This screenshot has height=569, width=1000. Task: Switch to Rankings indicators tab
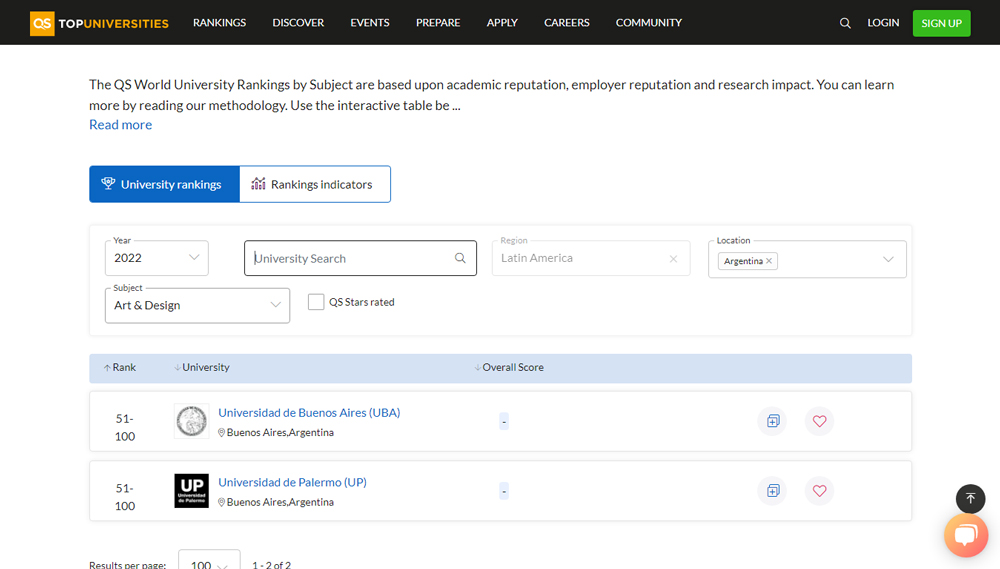[x=315, y=184]
